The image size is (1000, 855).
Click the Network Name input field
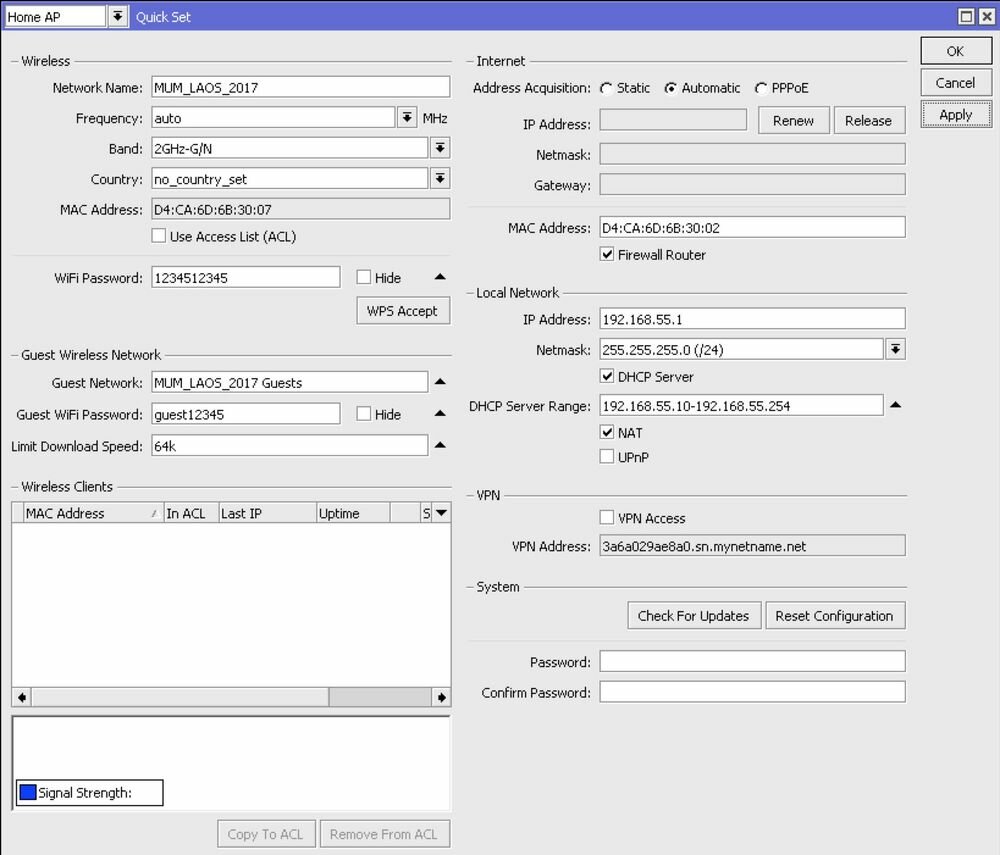(300, 87)
